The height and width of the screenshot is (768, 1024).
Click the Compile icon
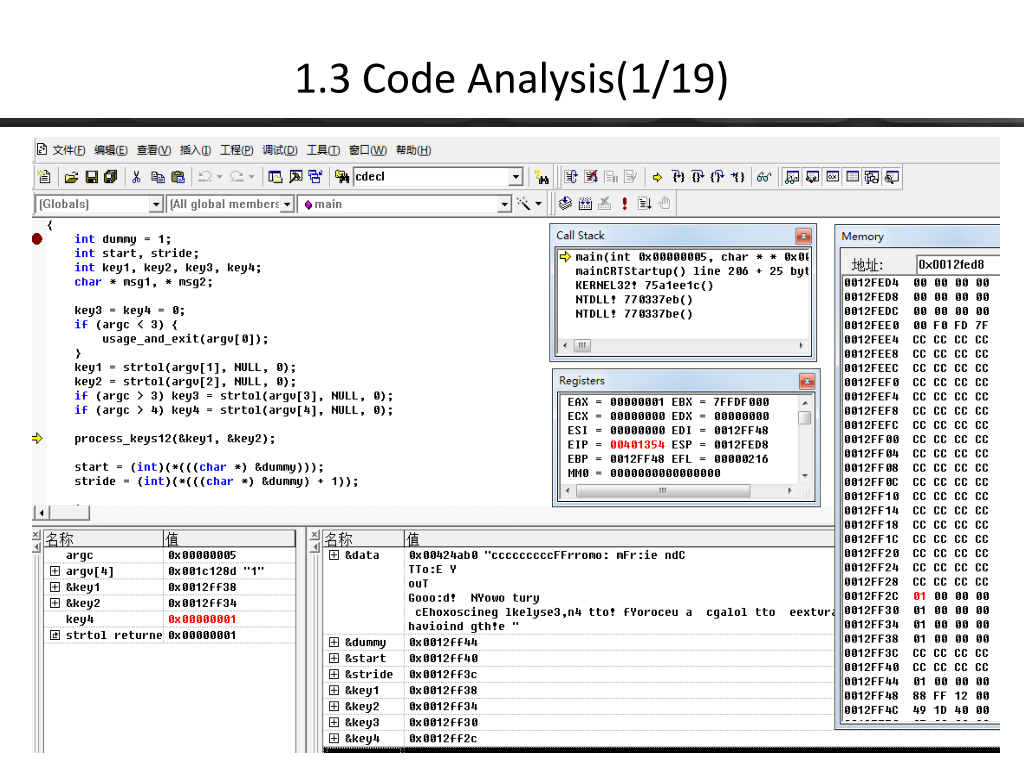point(565,204)
